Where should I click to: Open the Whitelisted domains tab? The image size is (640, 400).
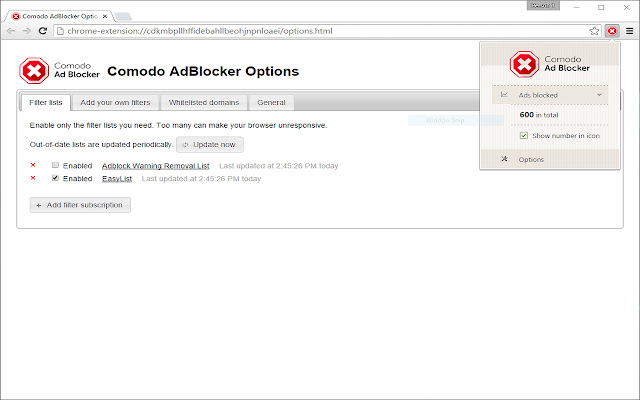coord(204,102)
